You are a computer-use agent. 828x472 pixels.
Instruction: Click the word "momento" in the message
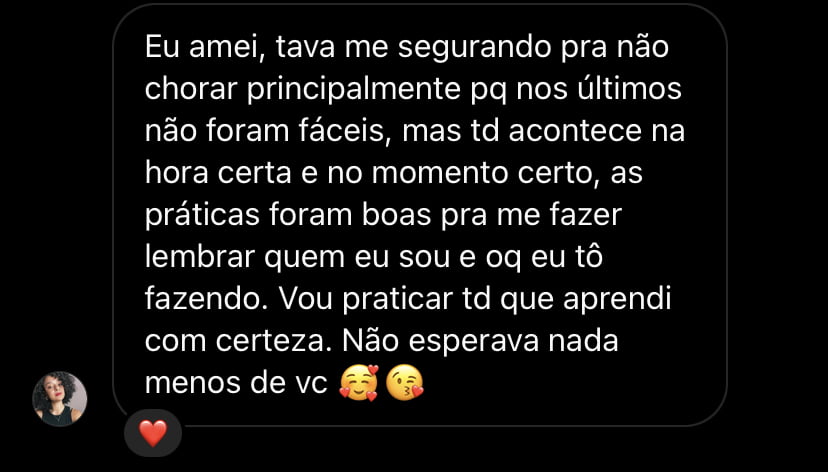440,174
